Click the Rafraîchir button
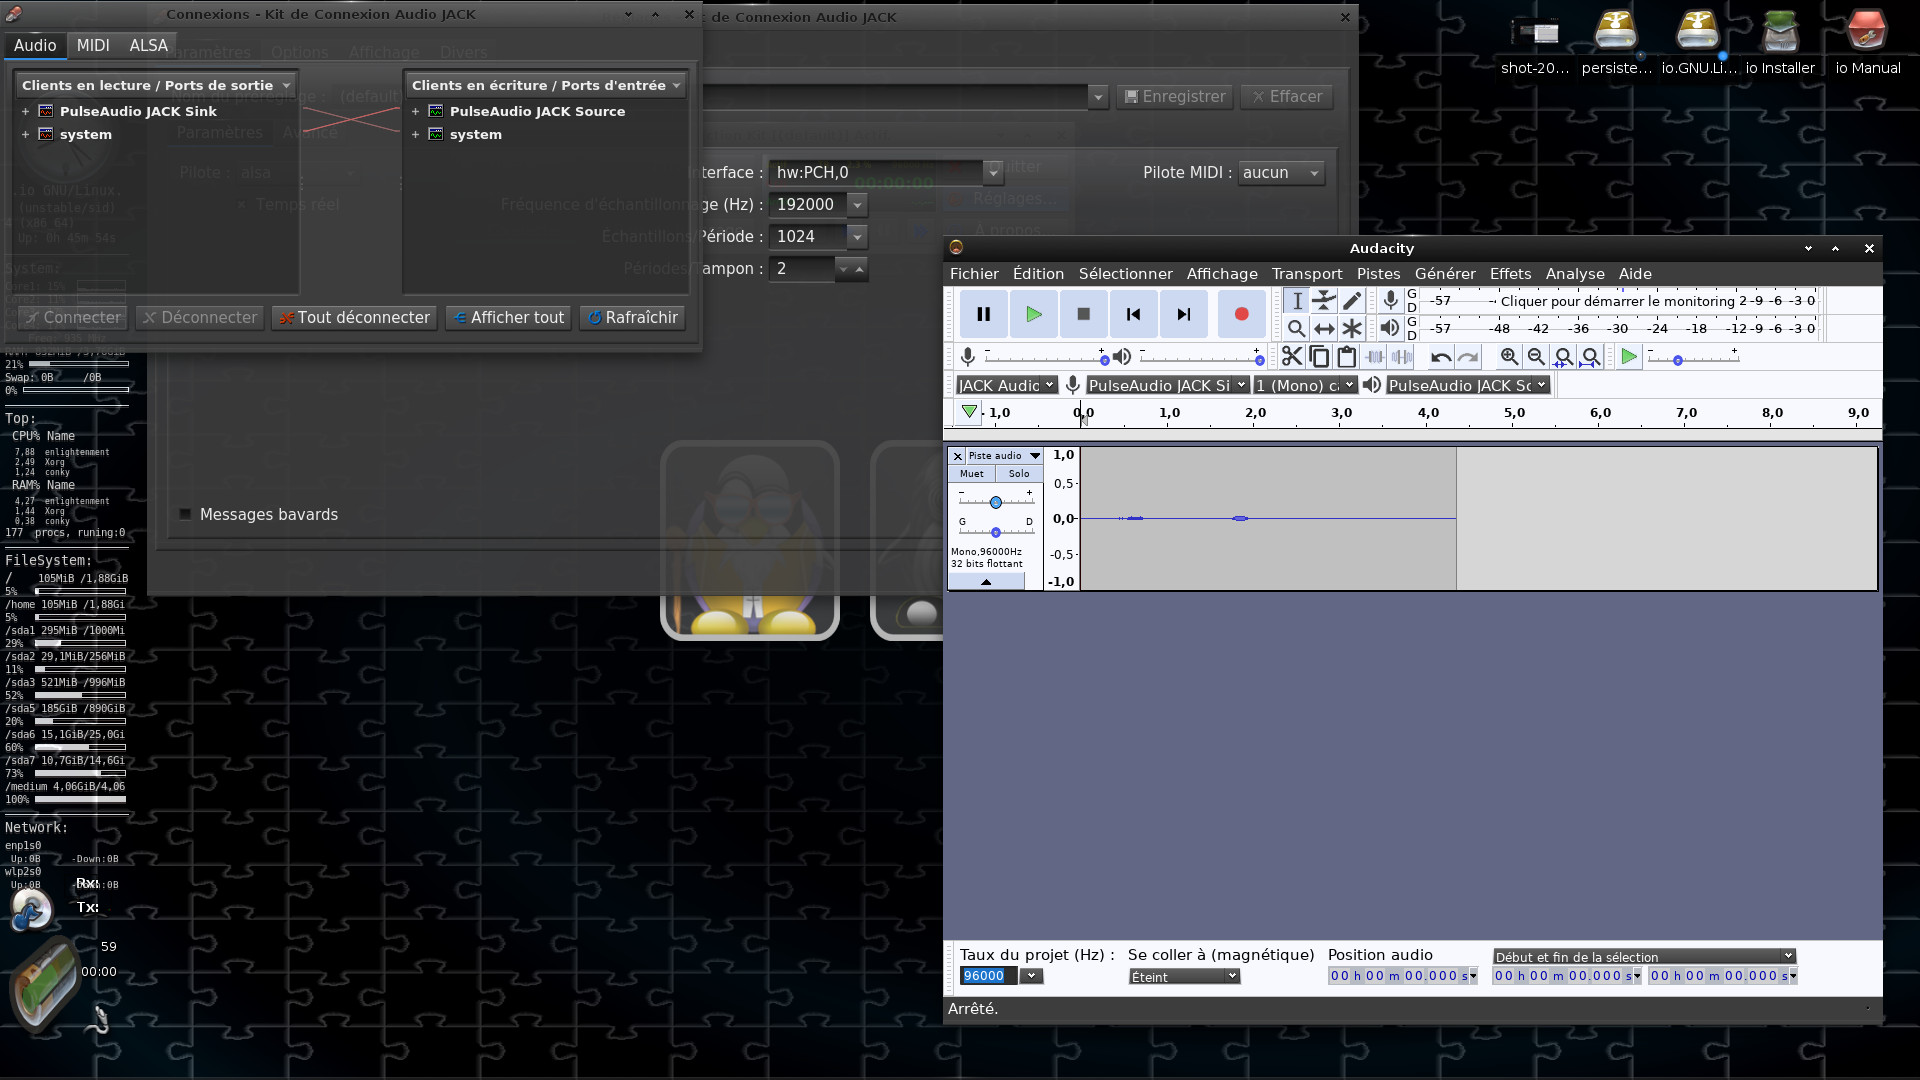 [x=632, y=317]
